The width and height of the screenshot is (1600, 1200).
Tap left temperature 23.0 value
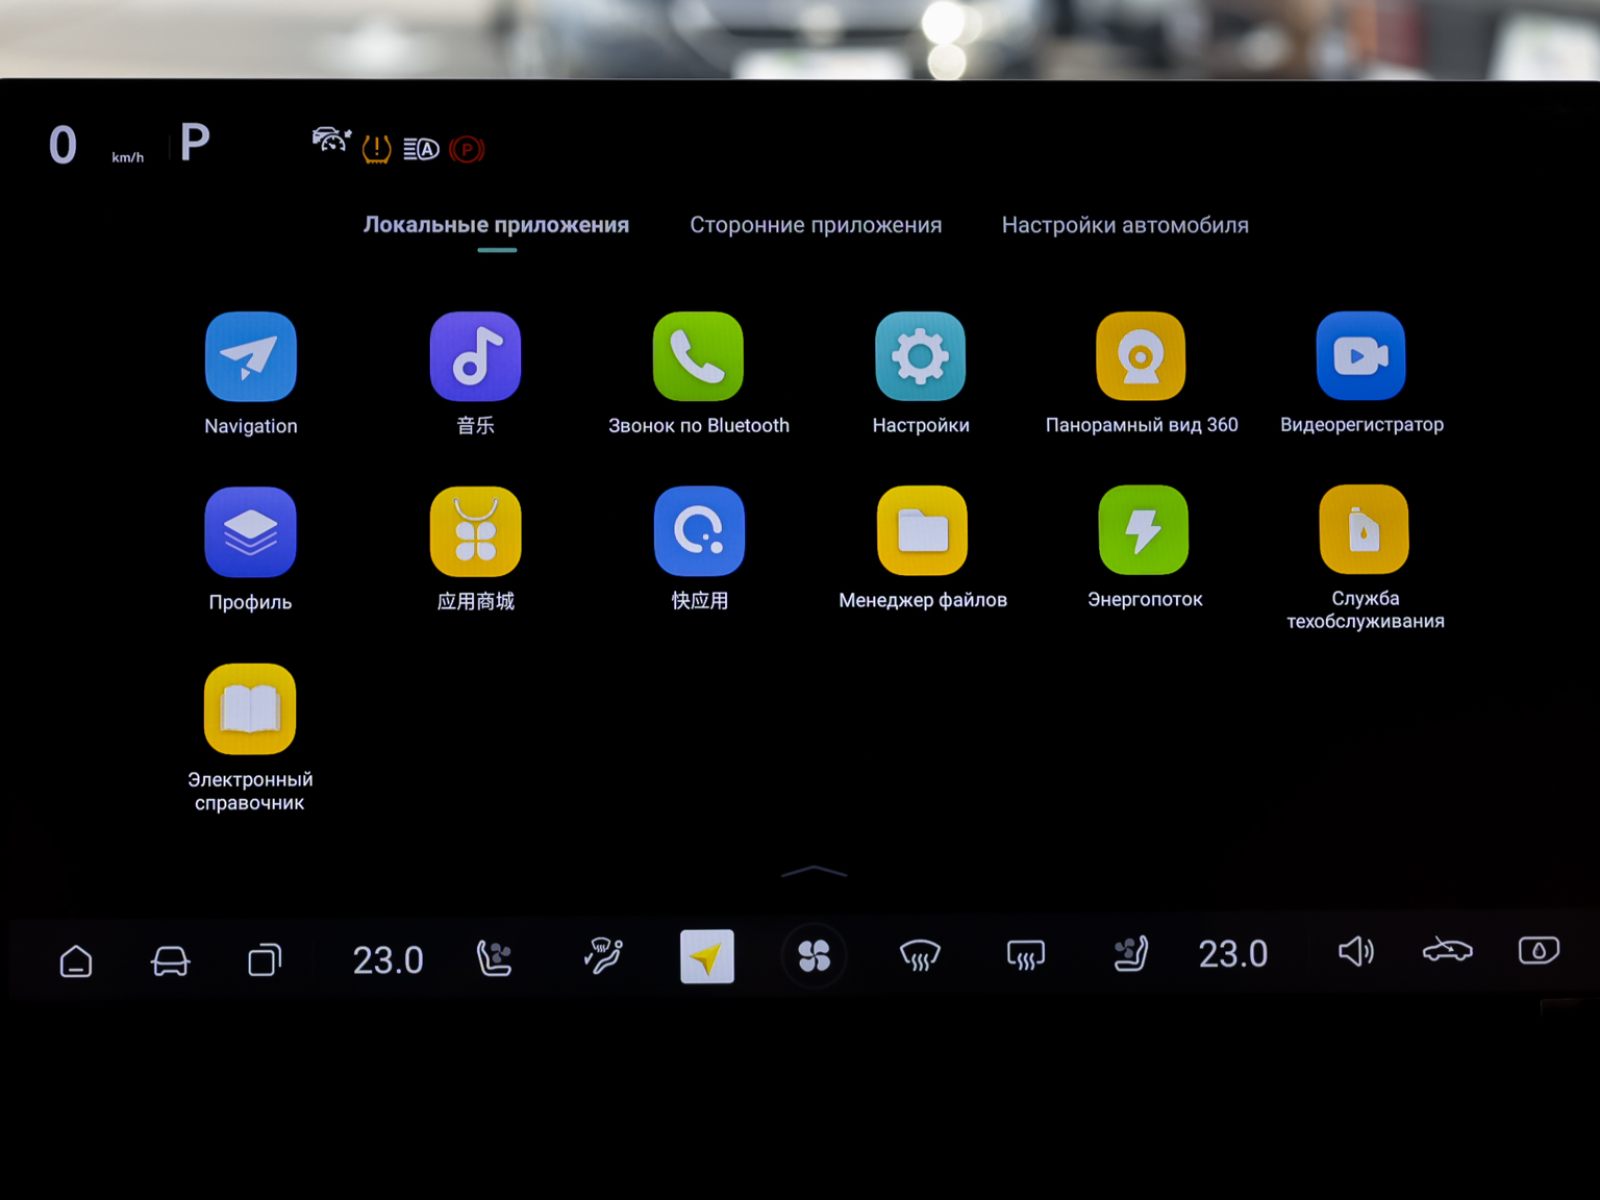(x=388, y=960)
